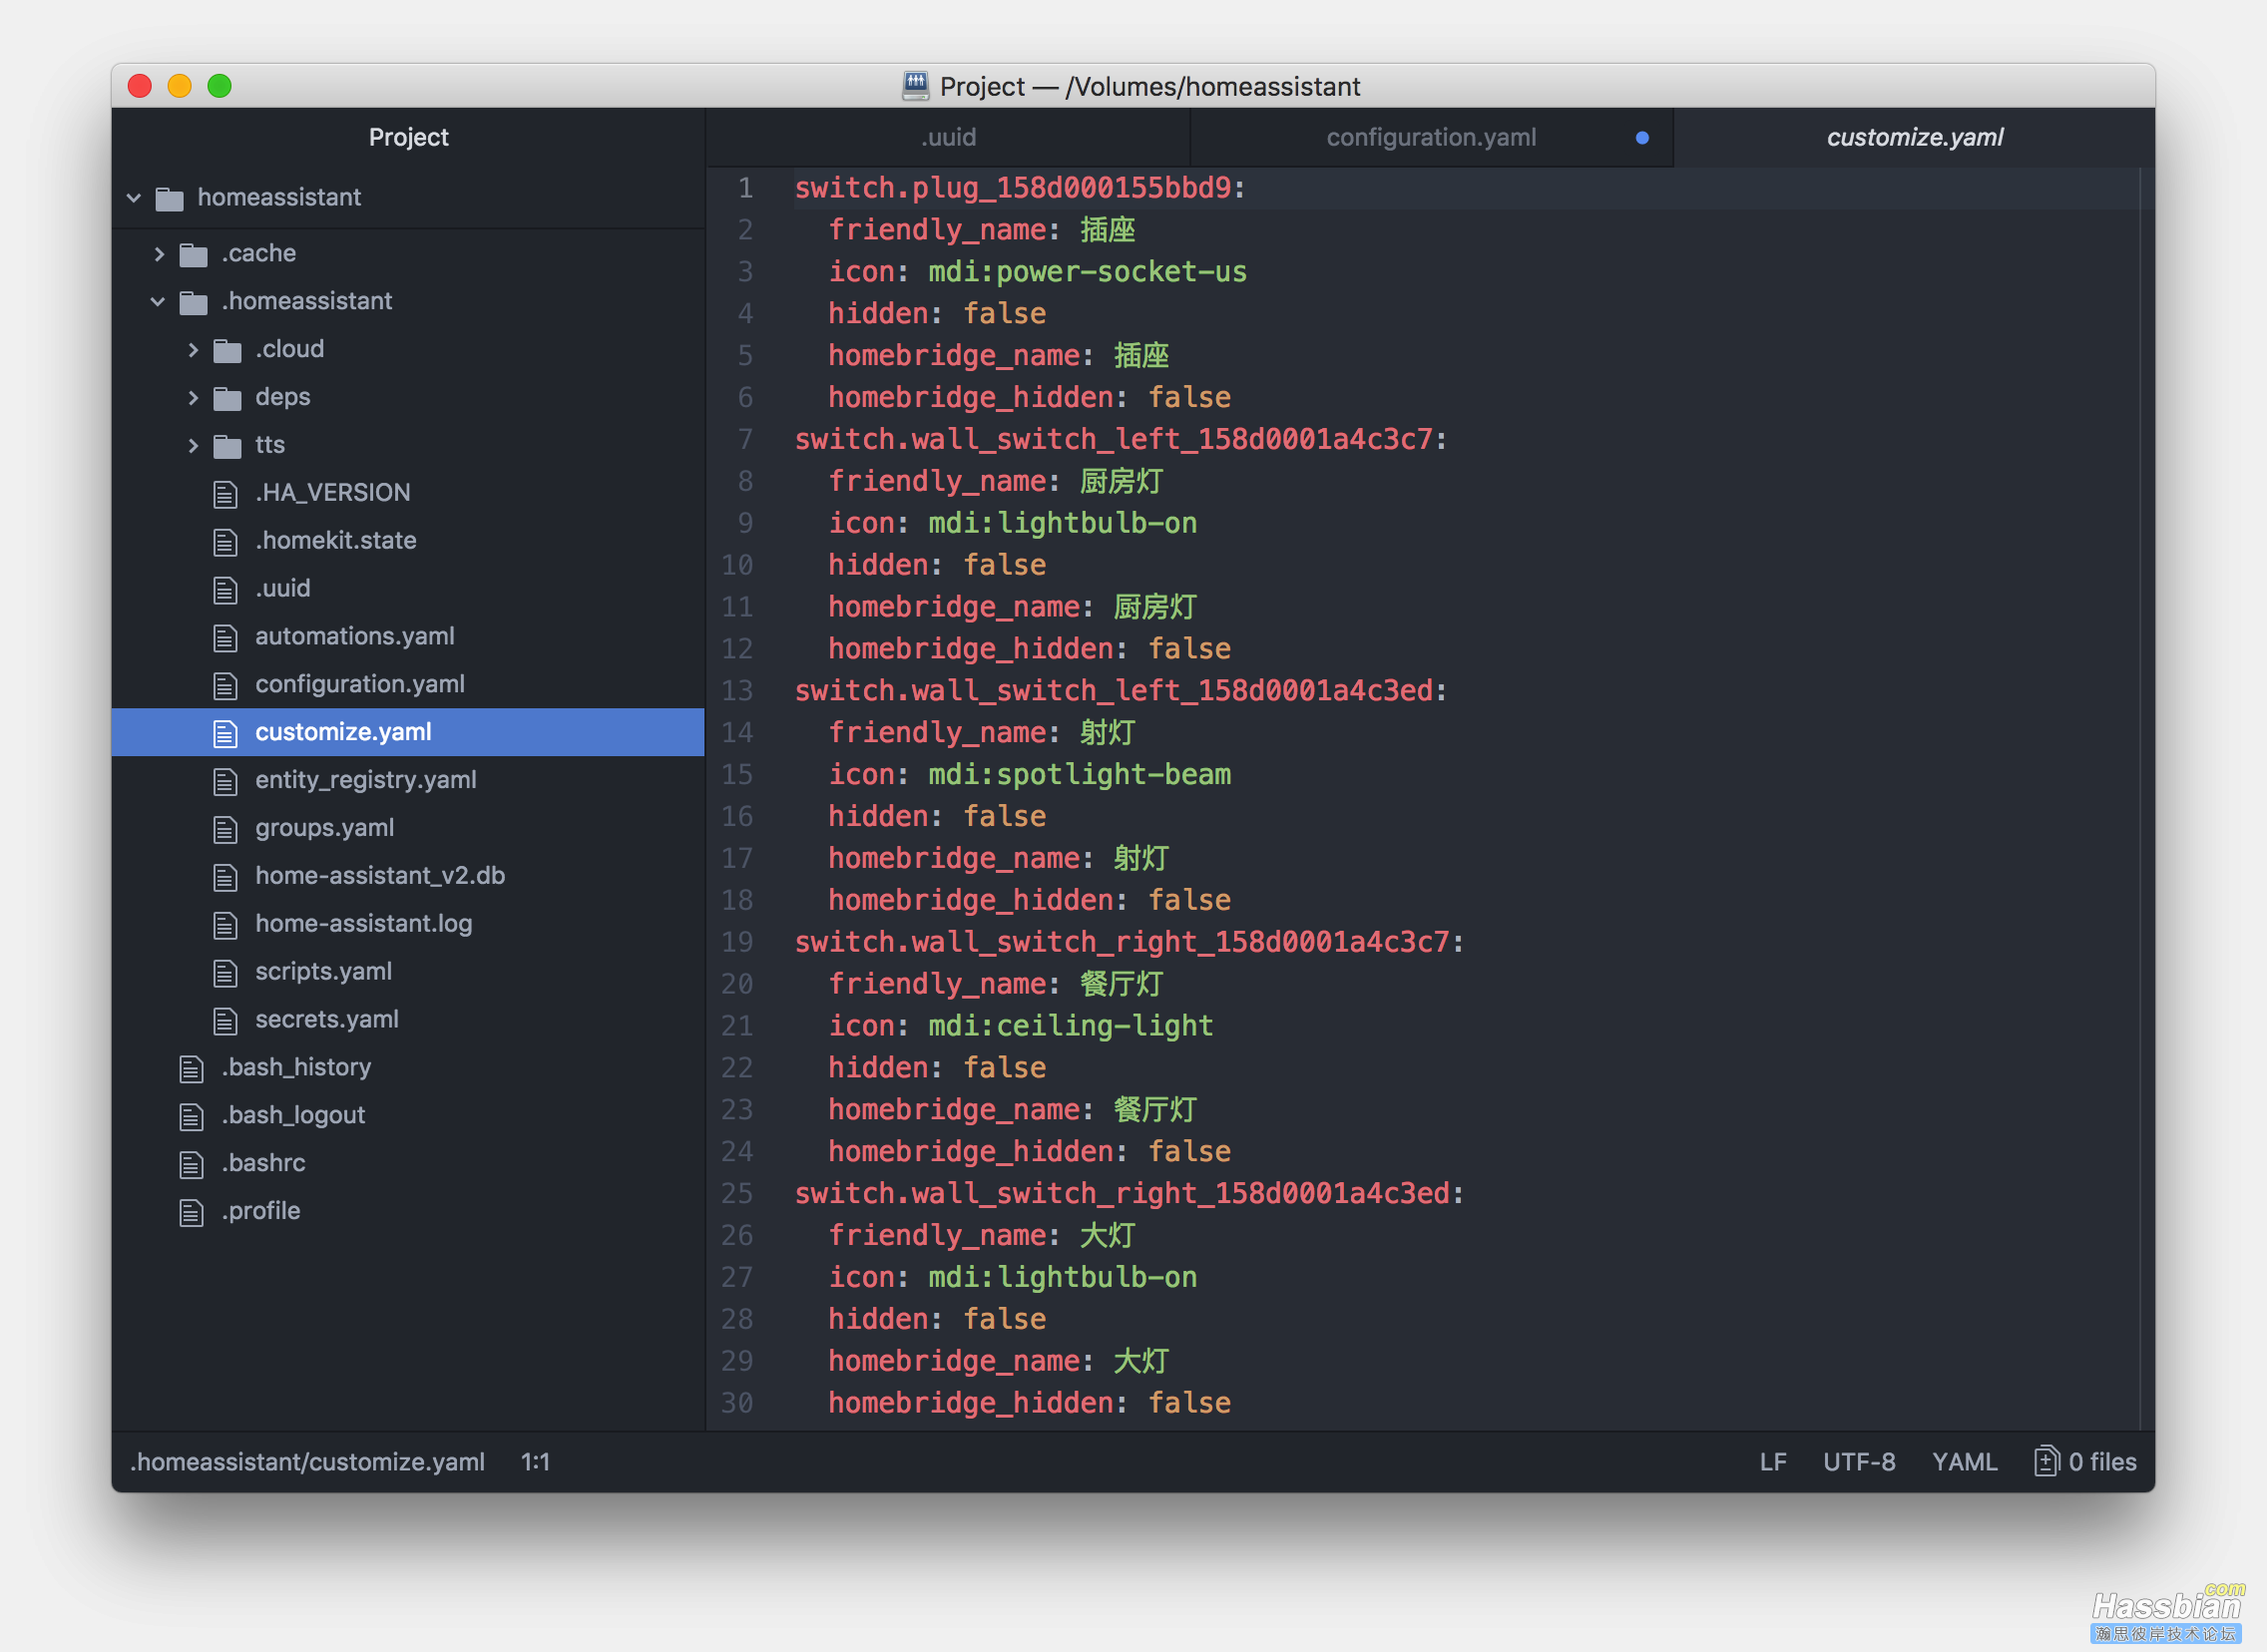Click the green zoom window button

point(220,87)
